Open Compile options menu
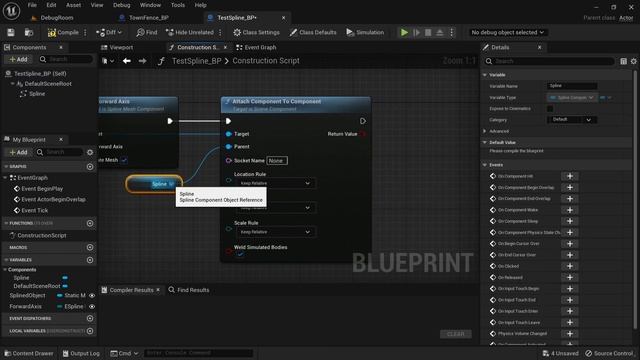 [85, 32]
